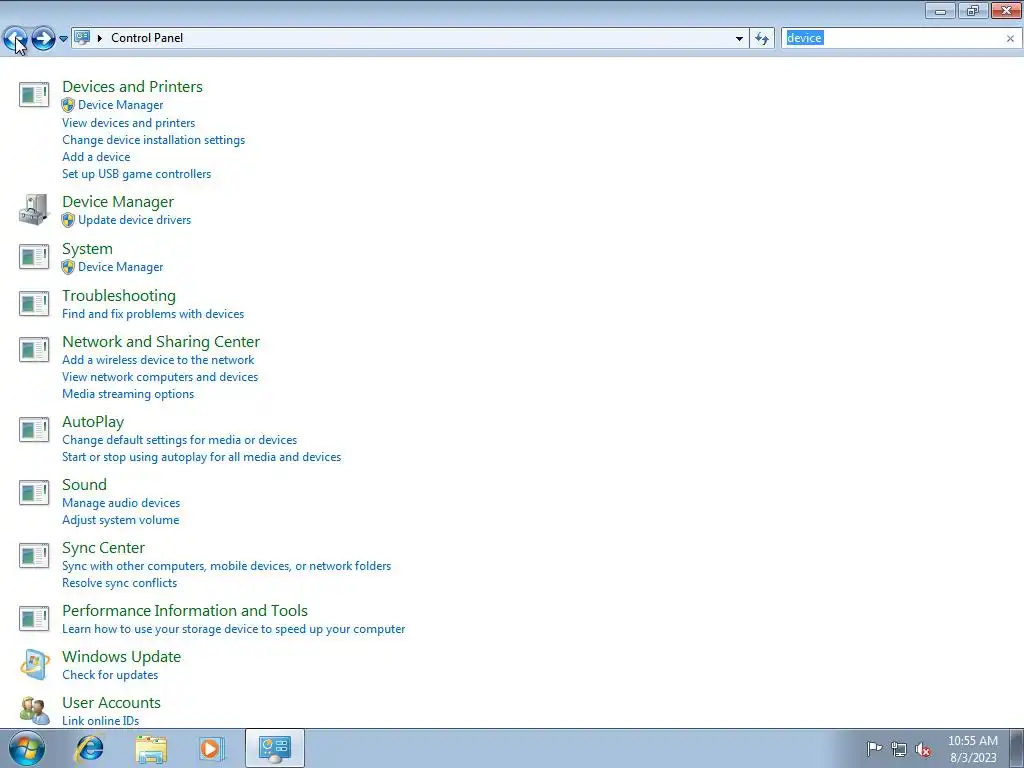Click the System category icon
The width and height of the screenshot is (1024, 768).
[x=34, y=257]
